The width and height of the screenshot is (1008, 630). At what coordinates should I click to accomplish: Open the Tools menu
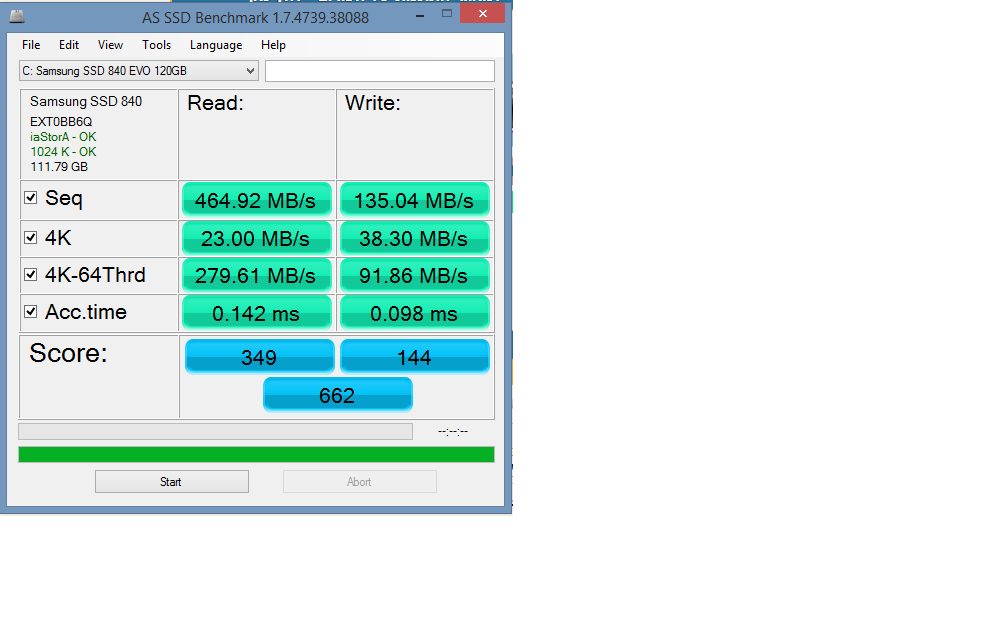[156, 45]
